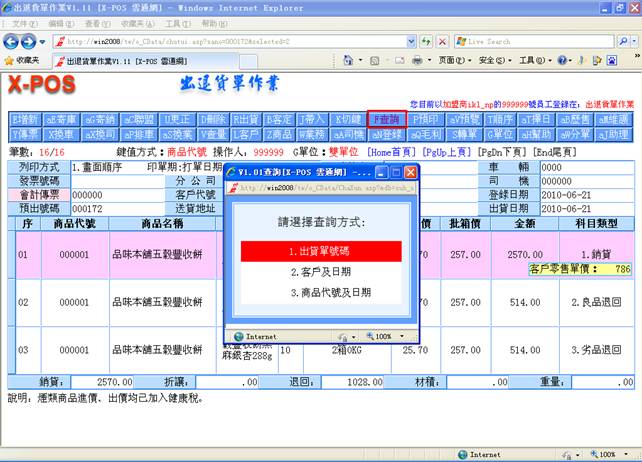Click the IE forward navigation arrow
The width and height of the screenshot is (642, 462).
coord(31,41)
